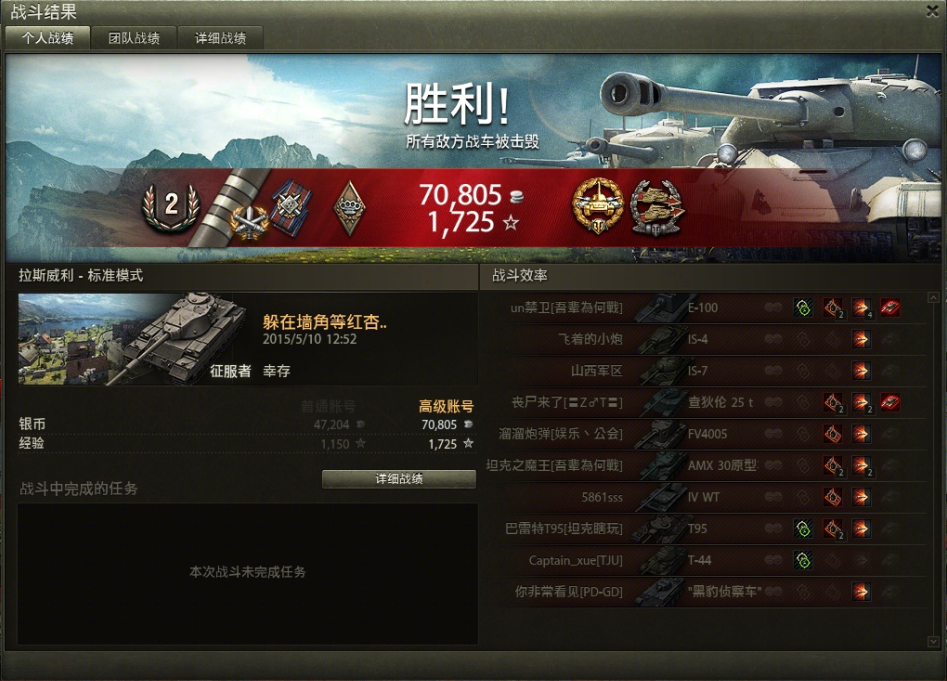Click the double-tank arrow achievement medal
The image size is (947, 681).
(x=656, y=207)
